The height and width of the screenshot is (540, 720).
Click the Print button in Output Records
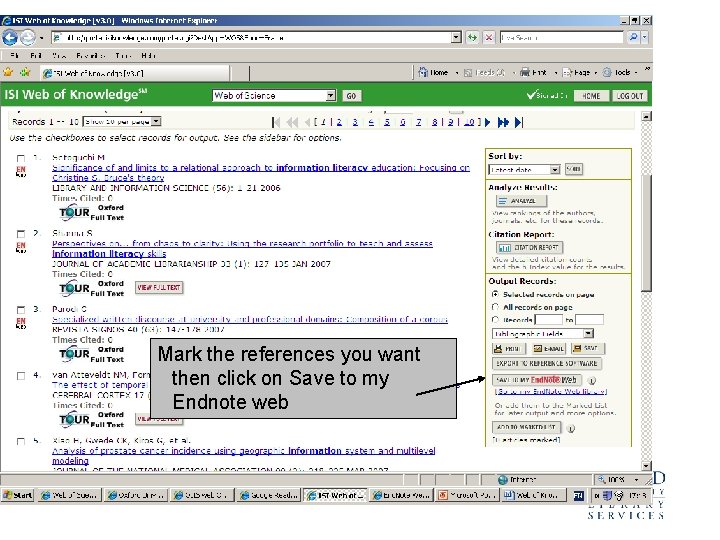pyautogui.click(x=507, y=349)
